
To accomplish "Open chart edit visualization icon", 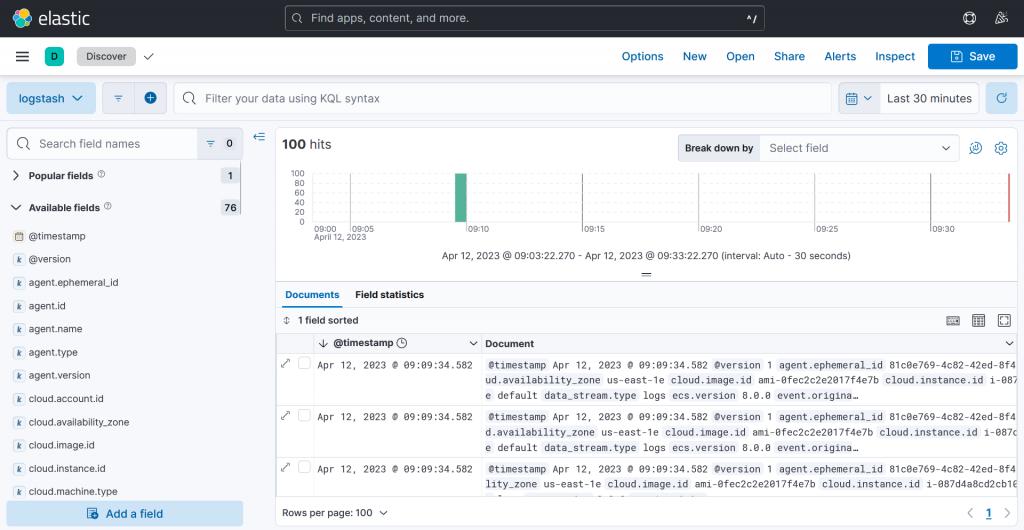I will tap(976, 148).
